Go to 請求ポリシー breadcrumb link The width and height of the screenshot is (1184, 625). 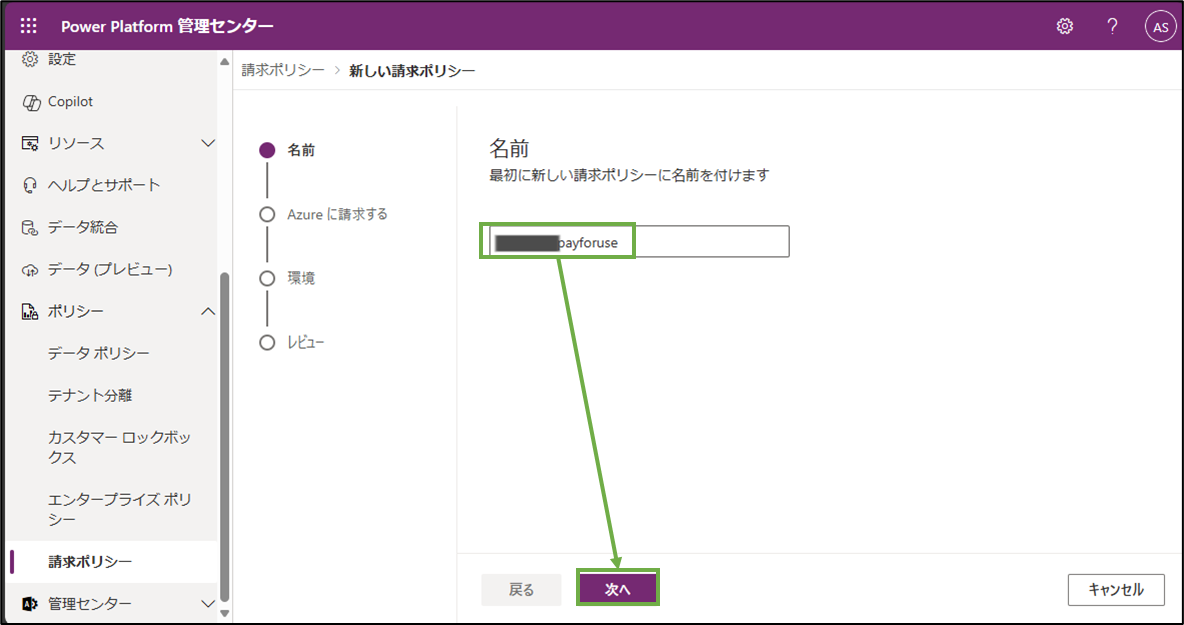283,71
